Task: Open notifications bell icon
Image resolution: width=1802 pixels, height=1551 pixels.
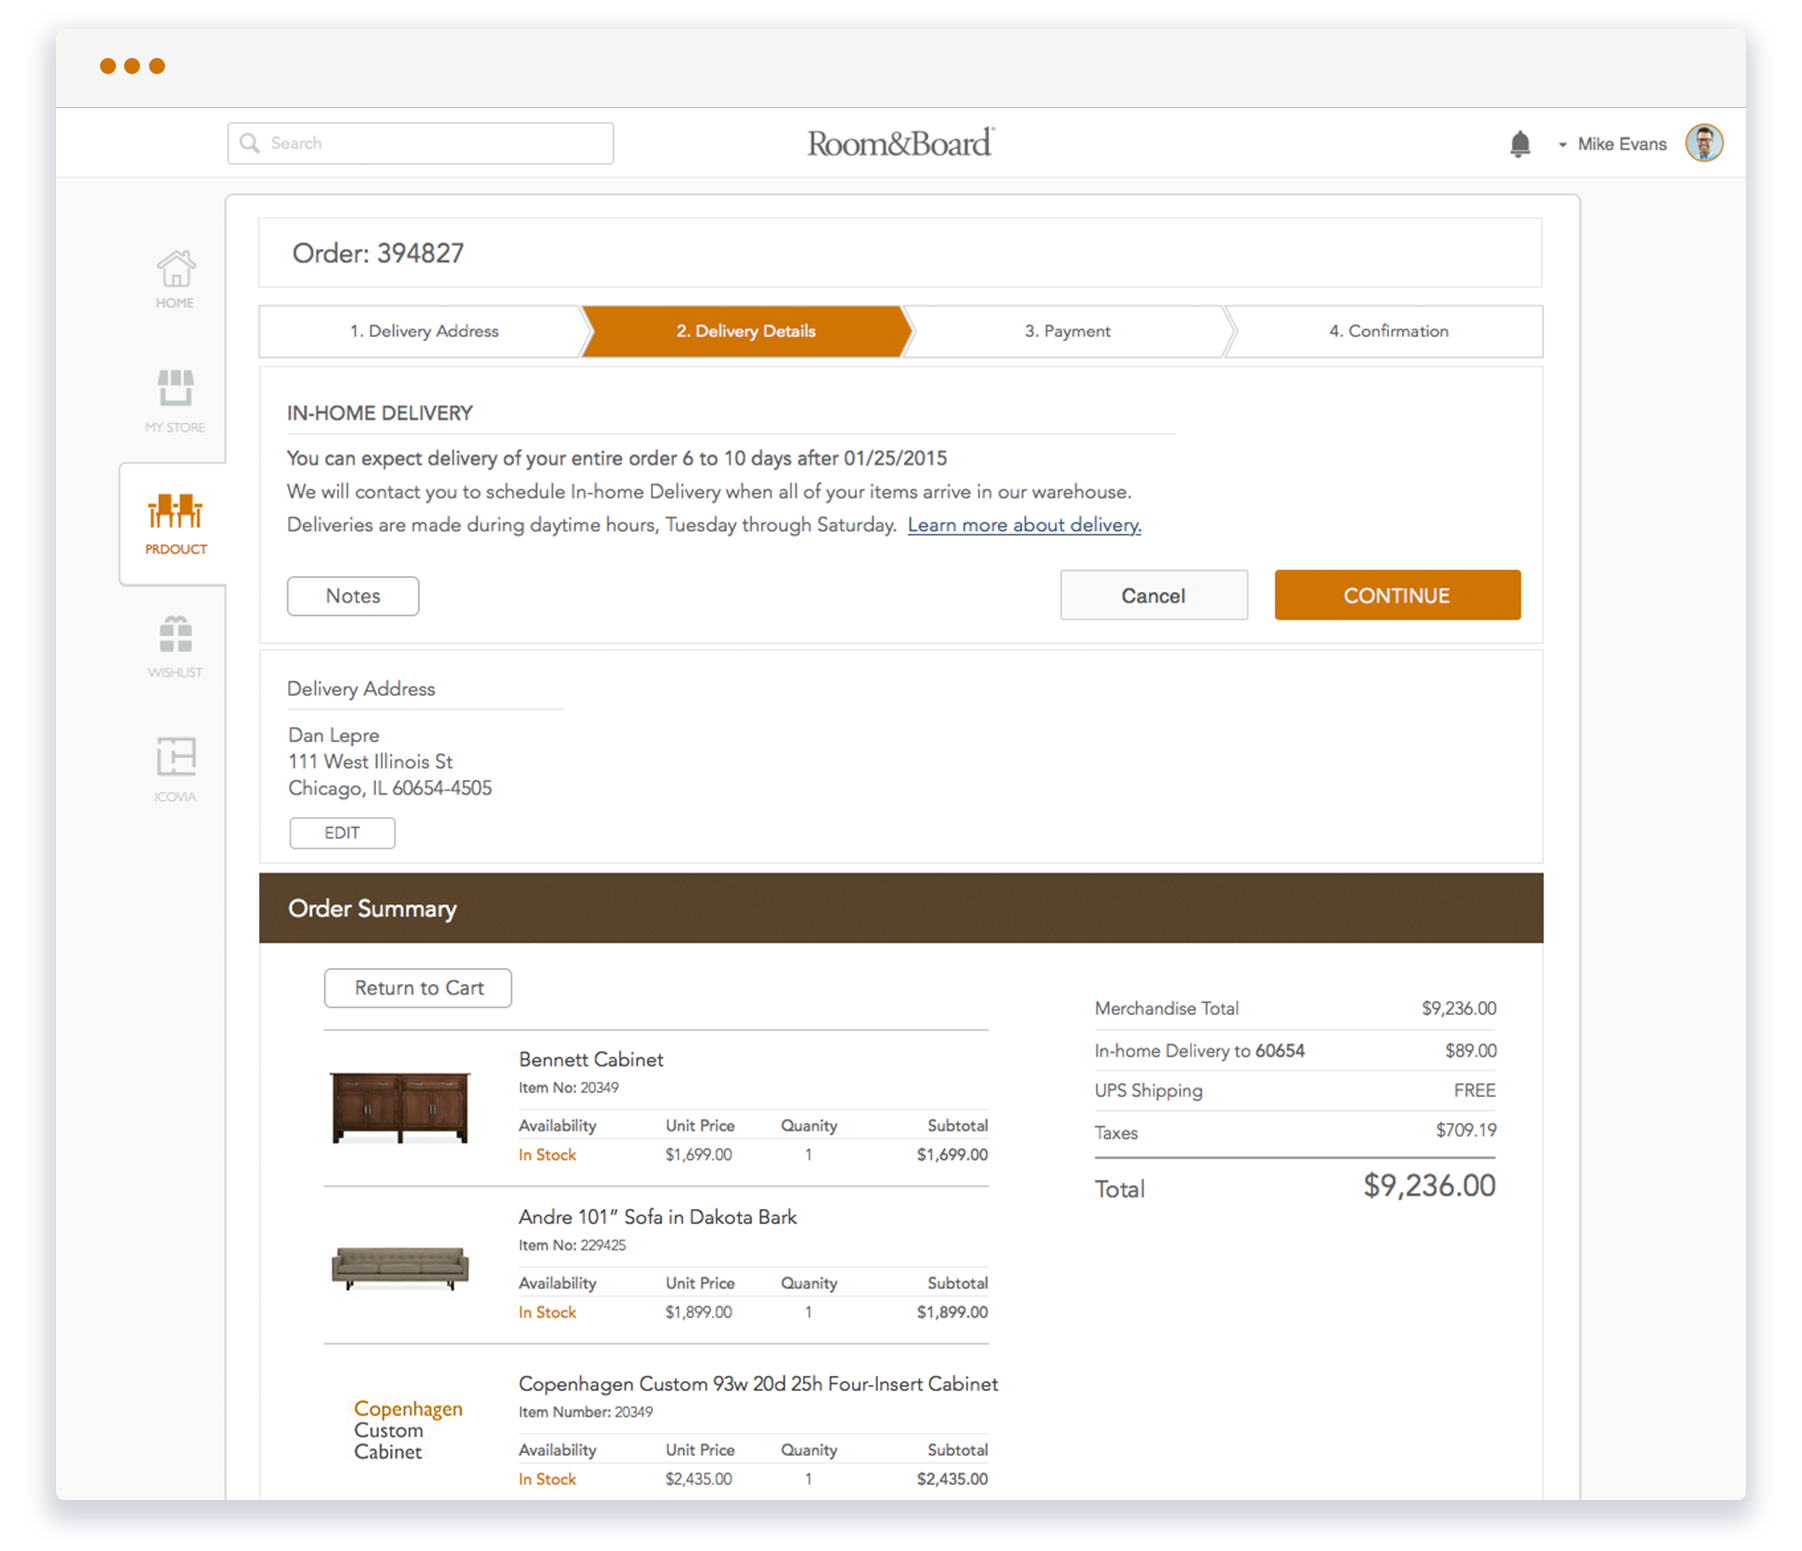Action: click(1520, 144)
